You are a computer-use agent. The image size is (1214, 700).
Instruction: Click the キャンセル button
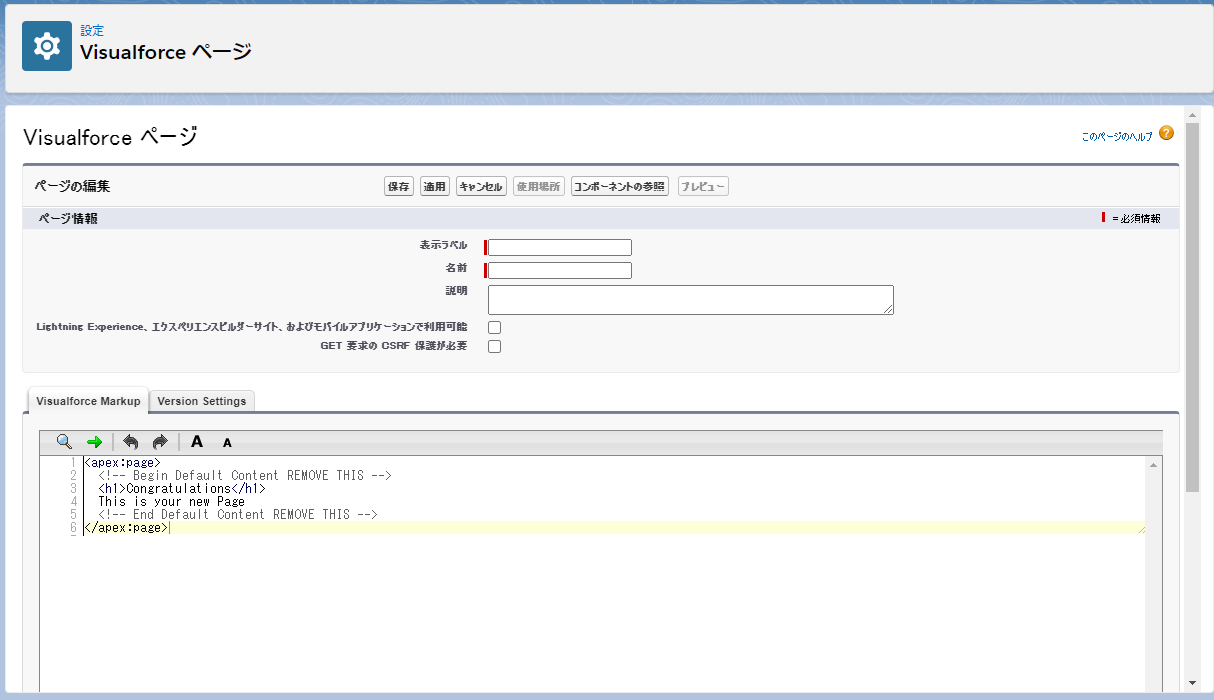(481, 187)
